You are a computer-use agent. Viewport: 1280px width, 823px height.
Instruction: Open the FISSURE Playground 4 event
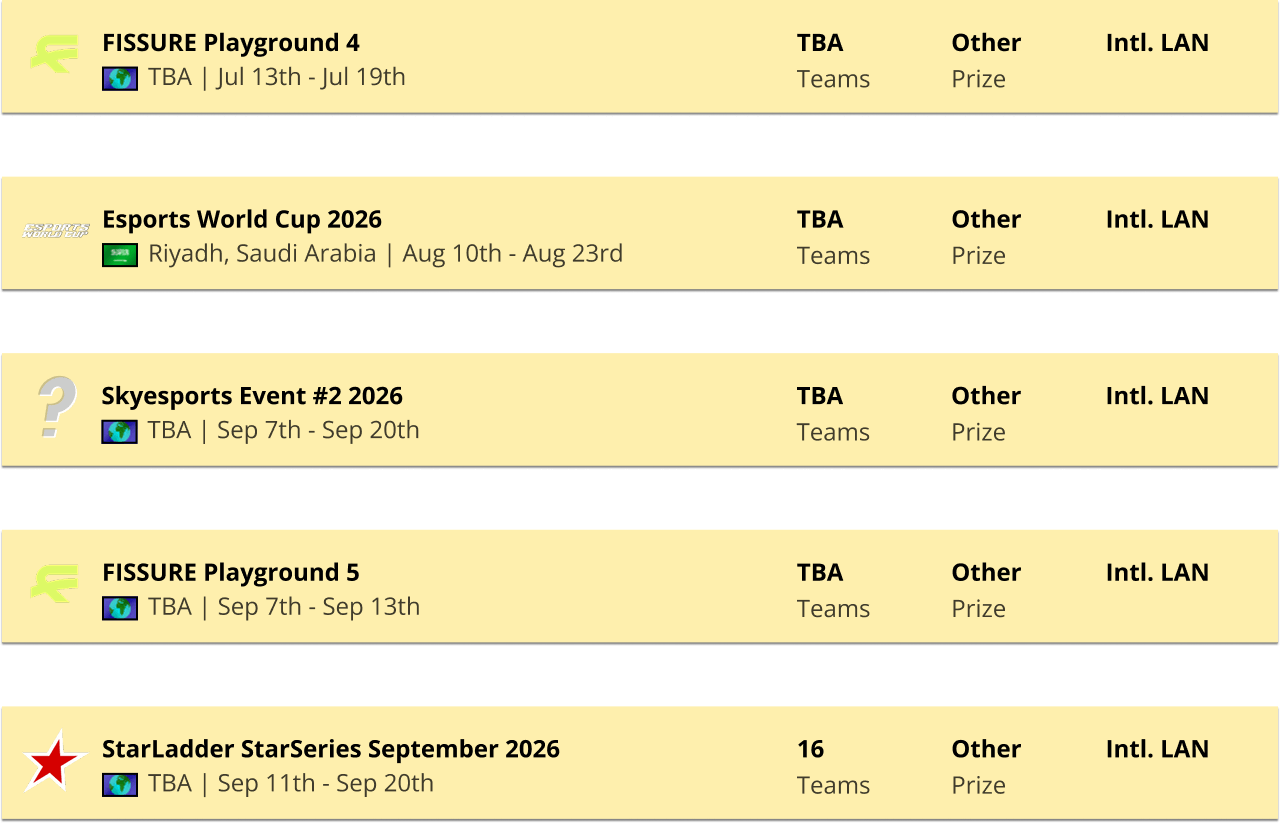(x=231, y=43)
